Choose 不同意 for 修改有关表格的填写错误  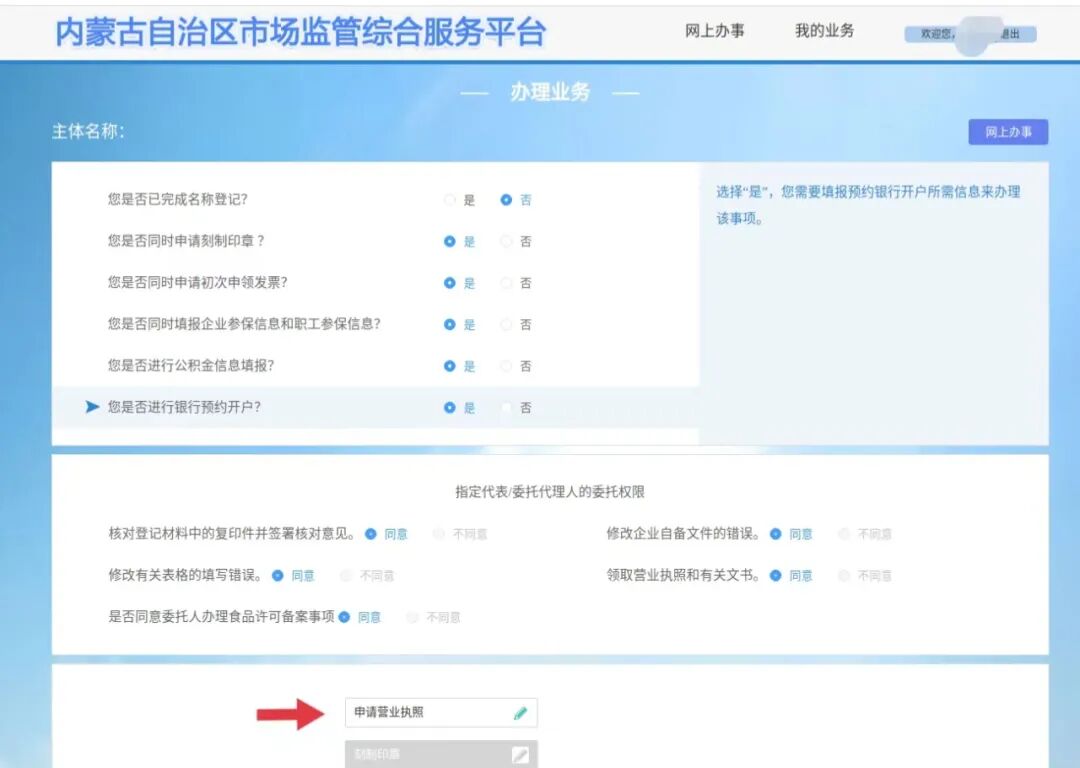pyautogui.click(x=346, y=575)
